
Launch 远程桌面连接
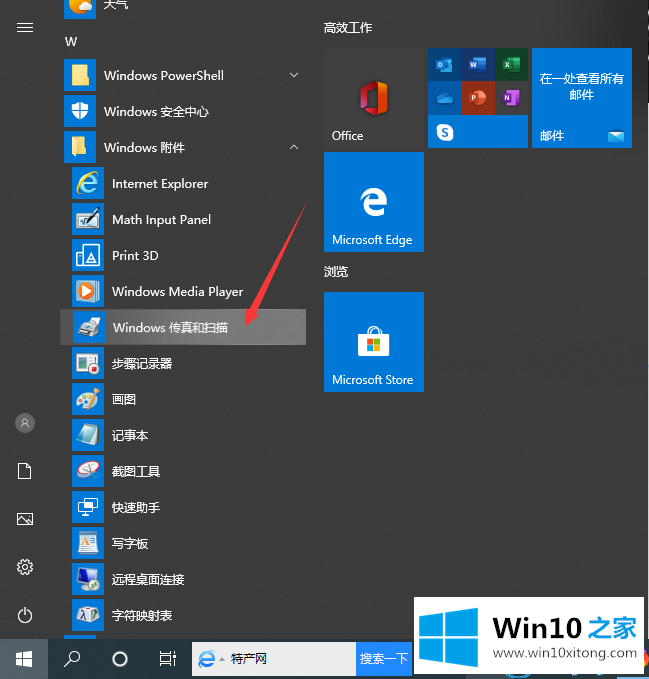[x=183, y=579]
